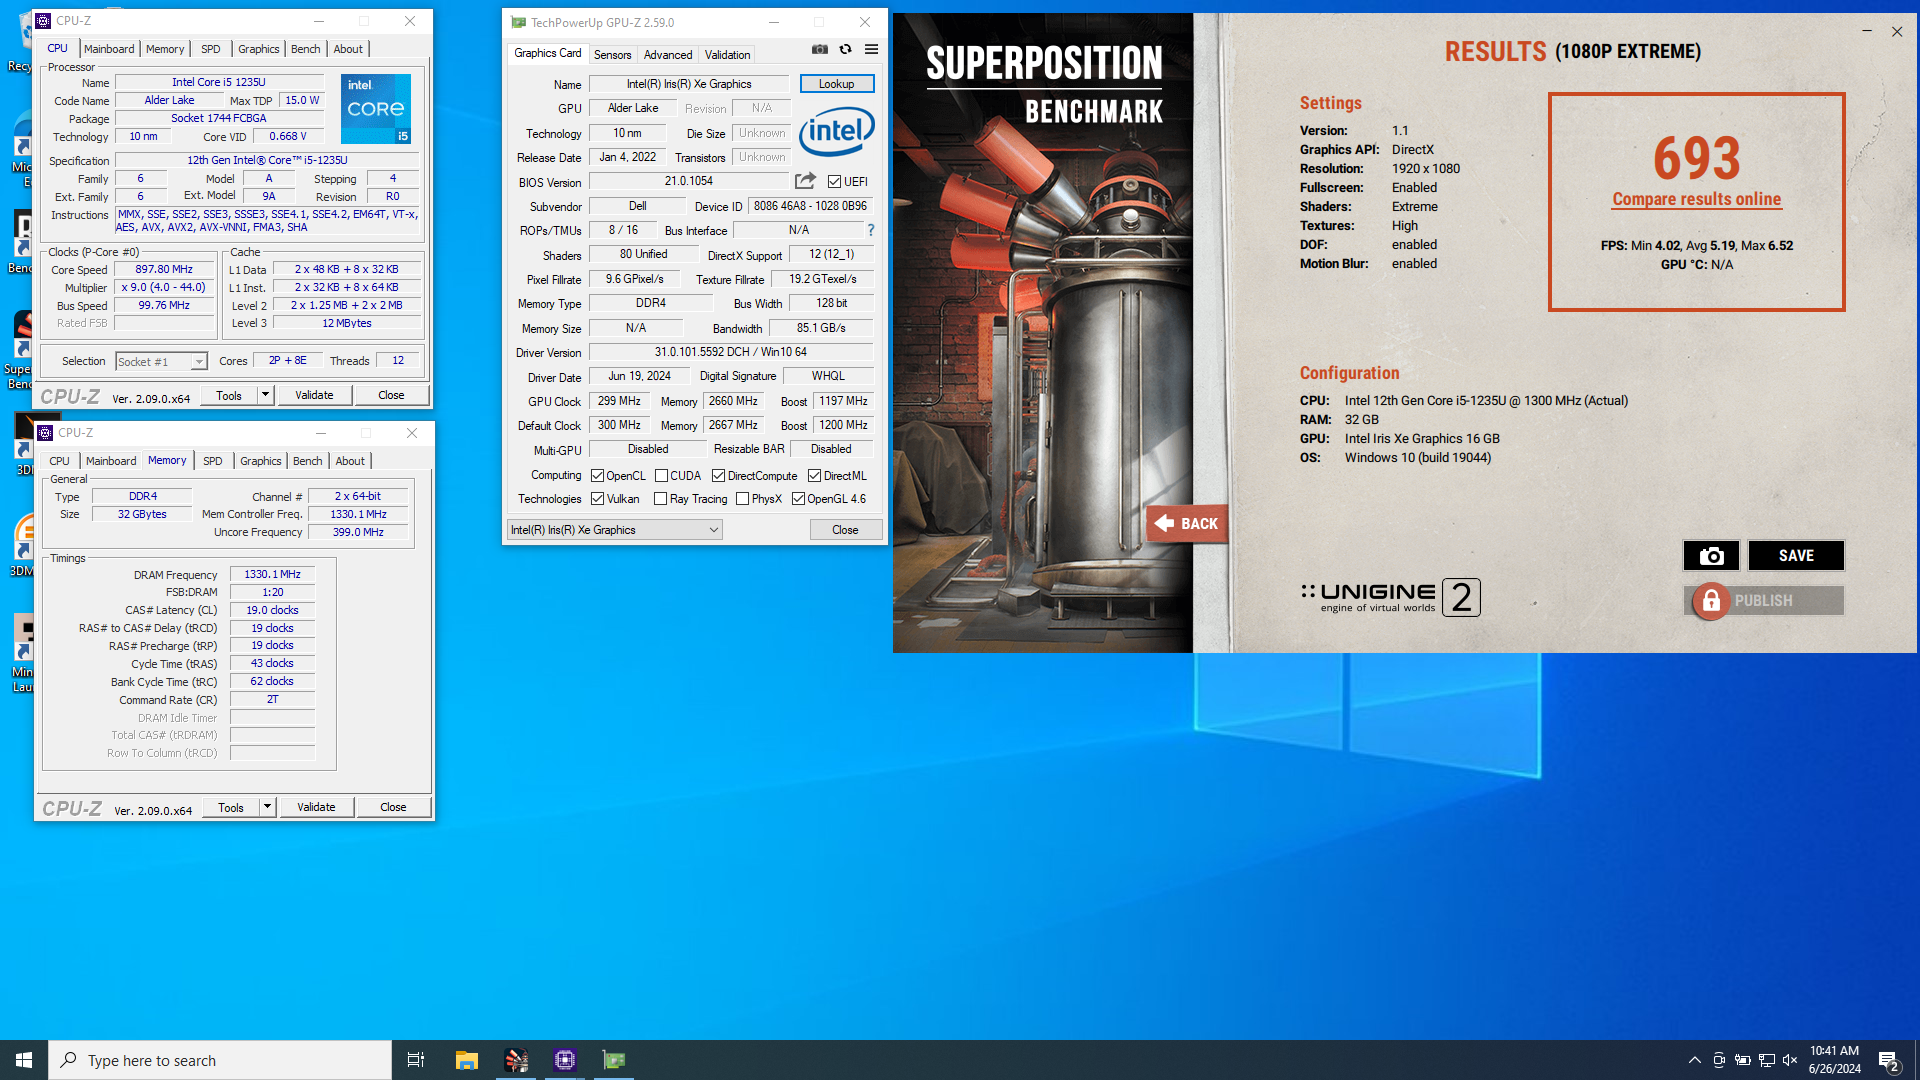
Task: Click Intel logo in GPU-Z
Action: pyautogui.click(x=837, y=131)
